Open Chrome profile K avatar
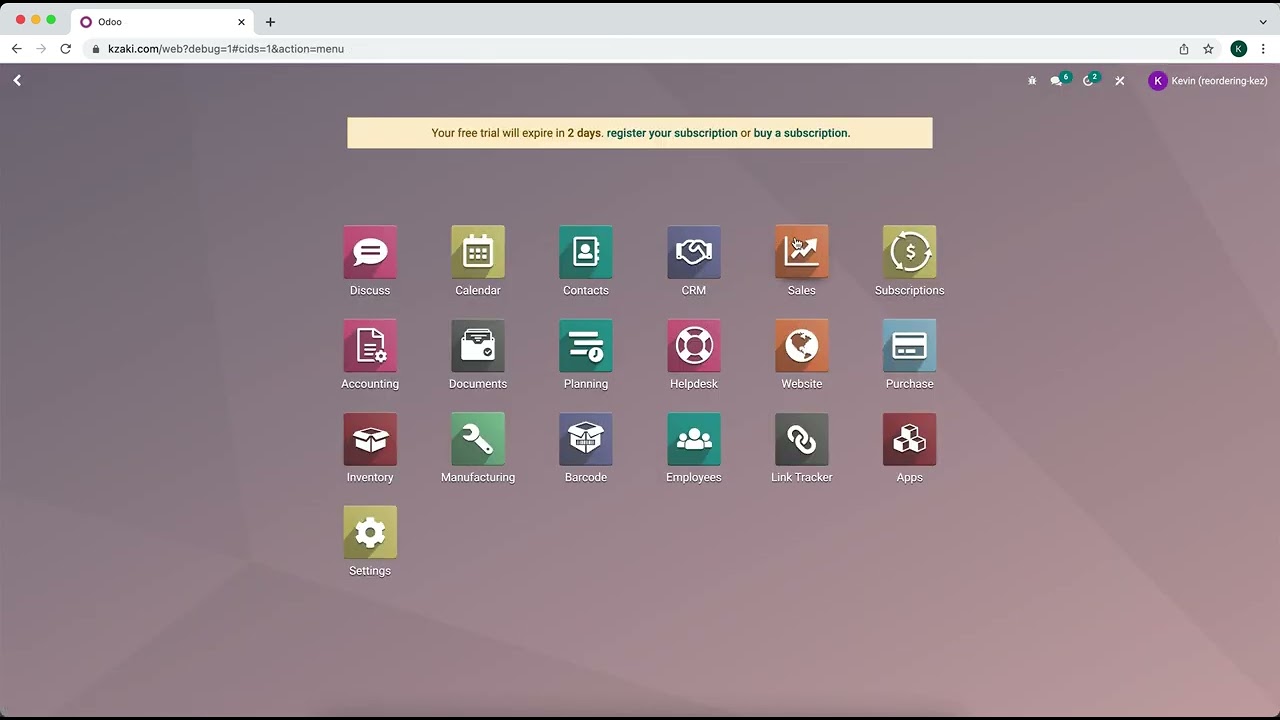Image resolution: width=1280 pixels, height=720 pixels. [x=1238, y=48]
